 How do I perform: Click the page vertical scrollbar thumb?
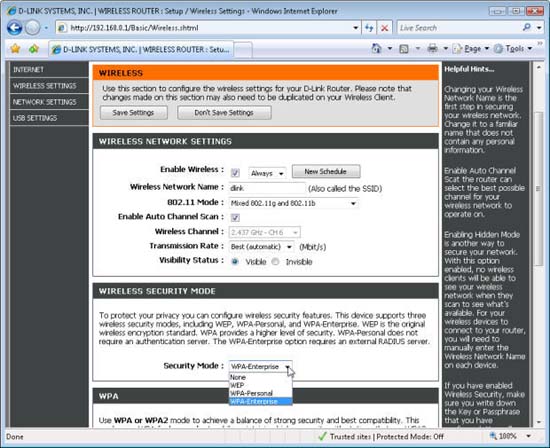[538, 189]
